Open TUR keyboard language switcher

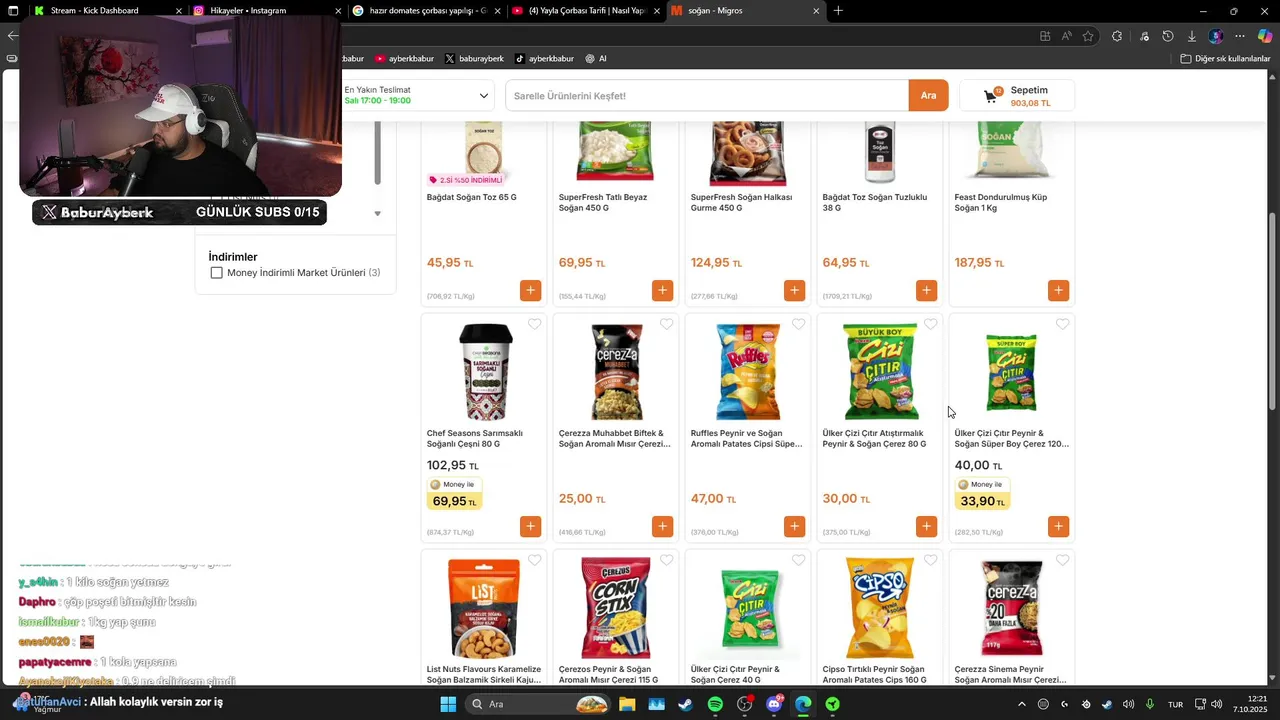click(x=1176, y=704)
